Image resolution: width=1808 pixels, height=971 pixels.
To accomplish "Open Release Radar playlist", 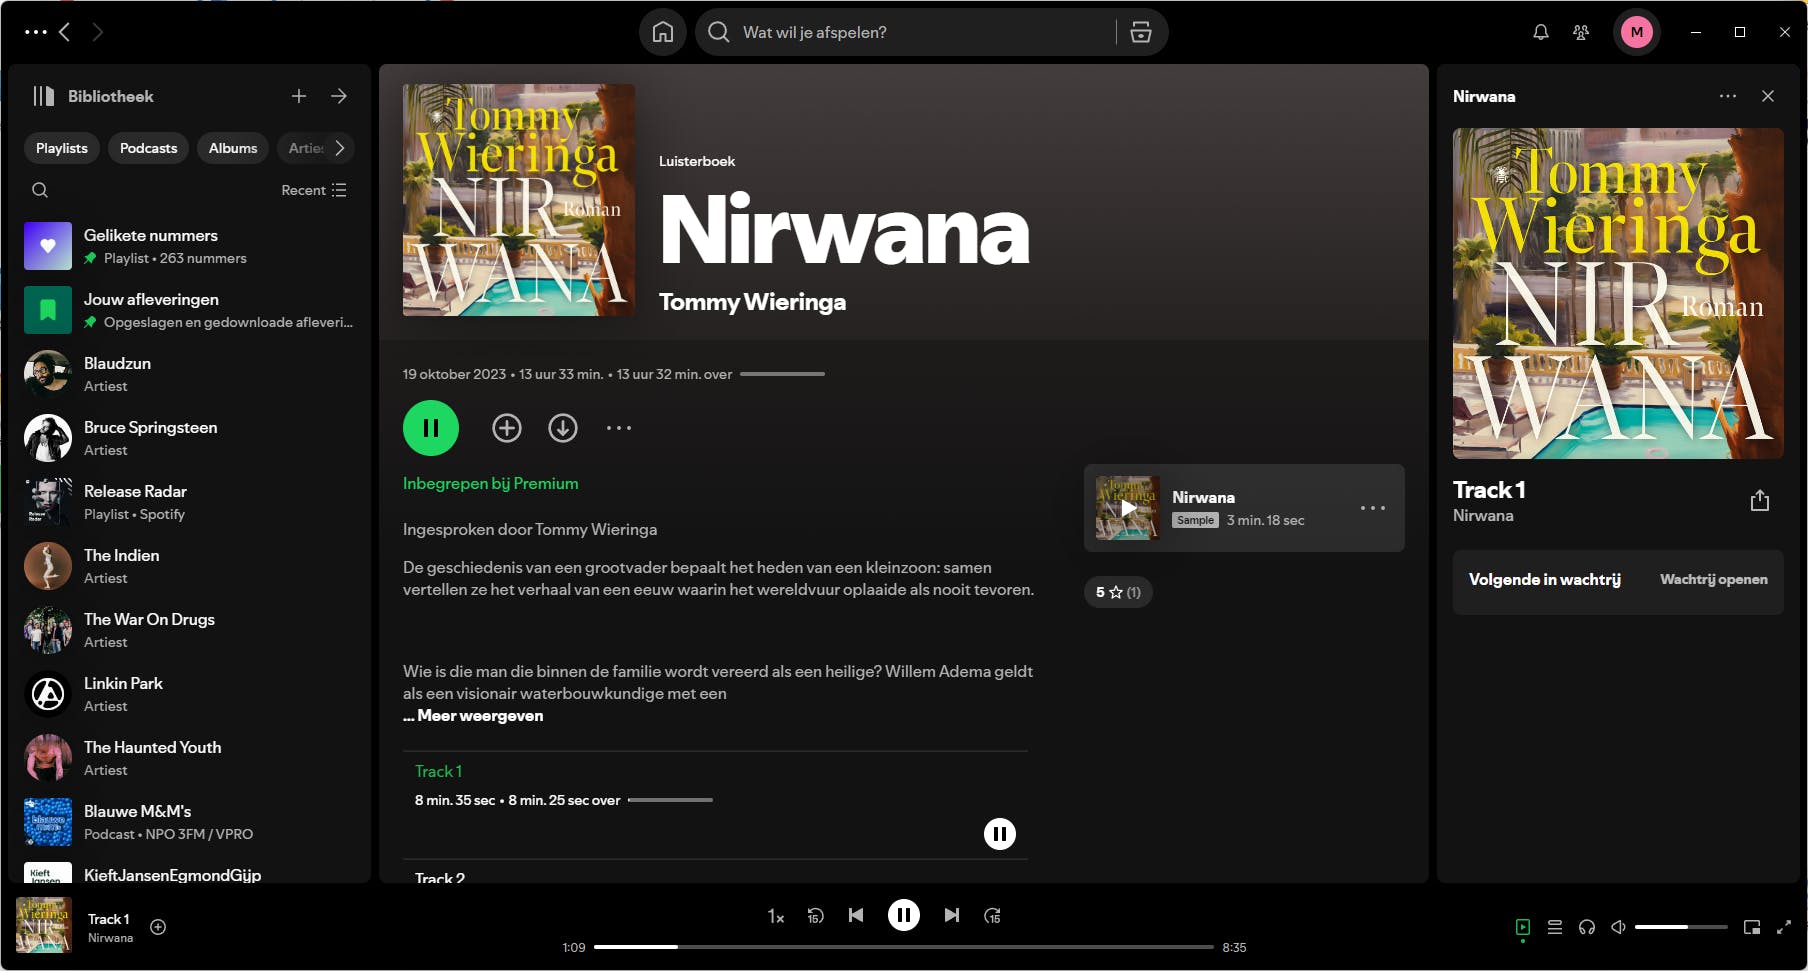I will point(190,502).
